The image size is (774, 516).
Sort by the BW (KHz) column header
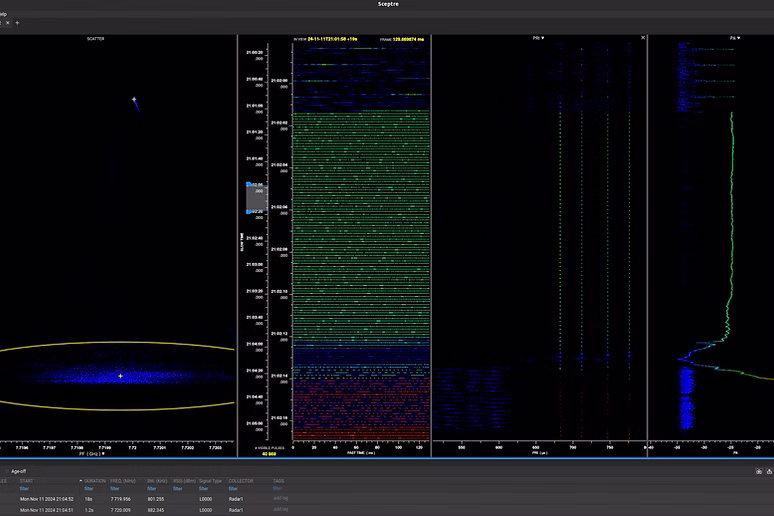click(x=157, y=481)
